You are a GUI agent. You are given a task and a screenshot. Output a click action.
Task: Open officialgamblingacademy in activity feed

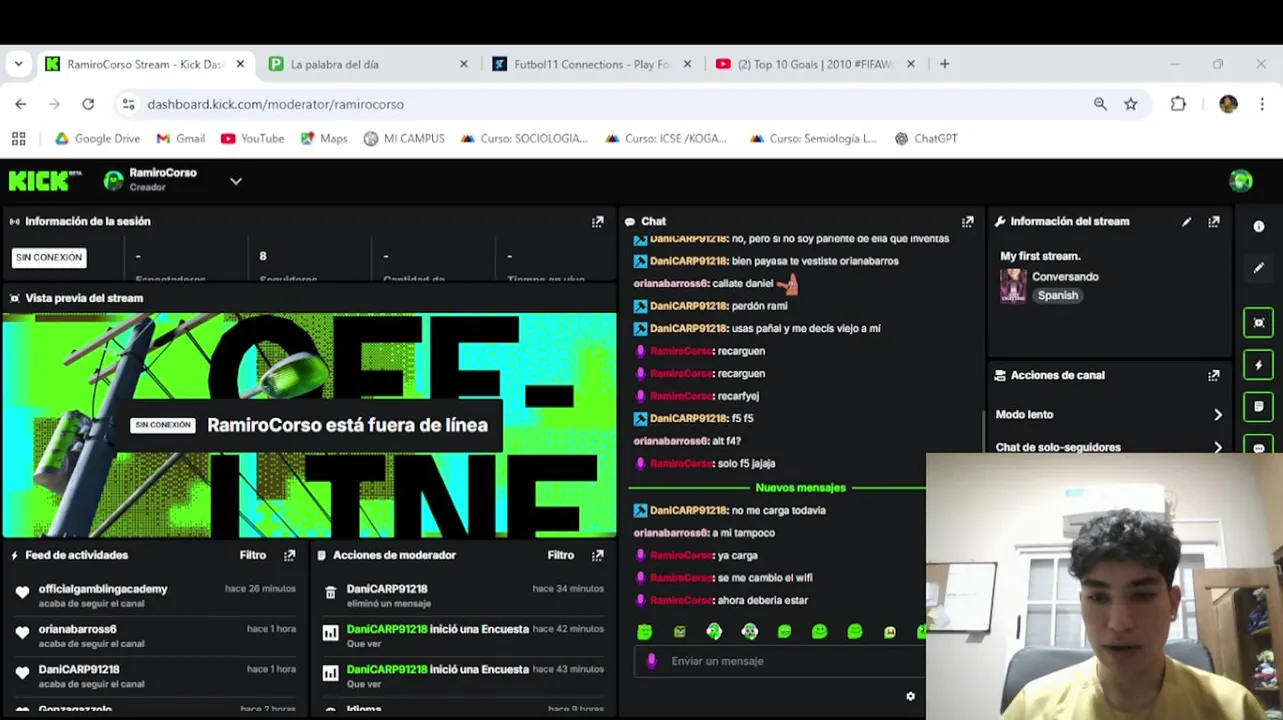click(x=103, y=590)
